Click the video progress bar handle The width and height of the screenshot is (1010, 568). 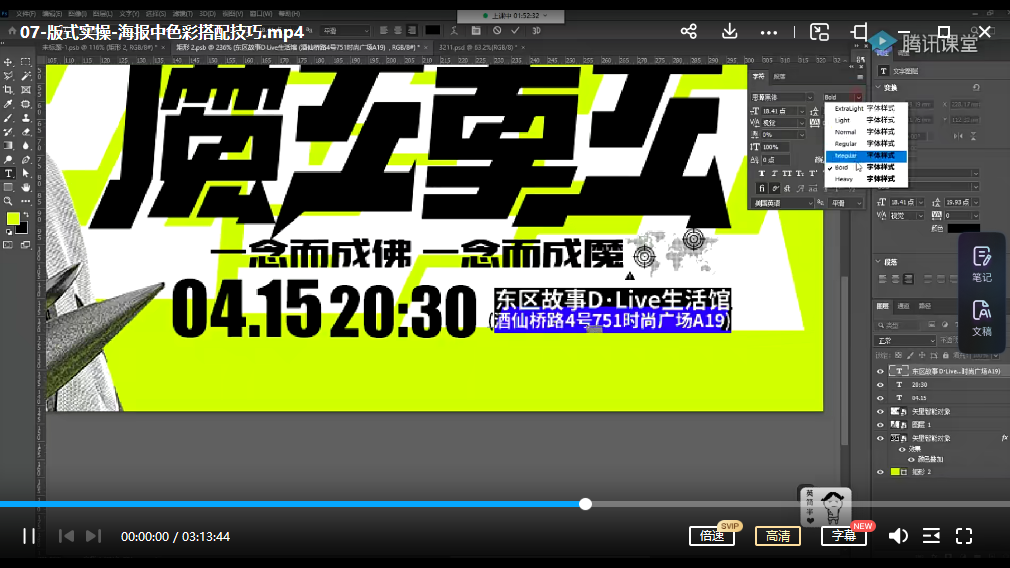[585, 504]
